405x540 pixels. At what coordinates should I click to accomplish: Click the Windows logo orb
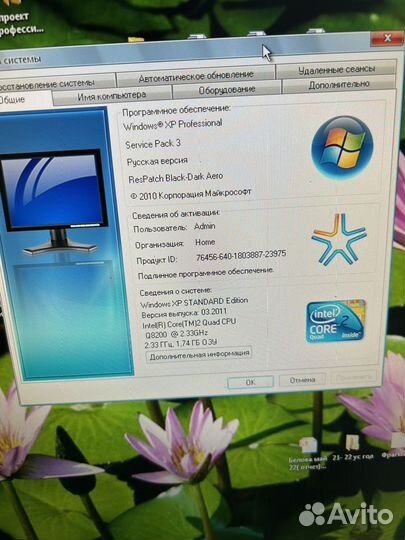[342, 147]
